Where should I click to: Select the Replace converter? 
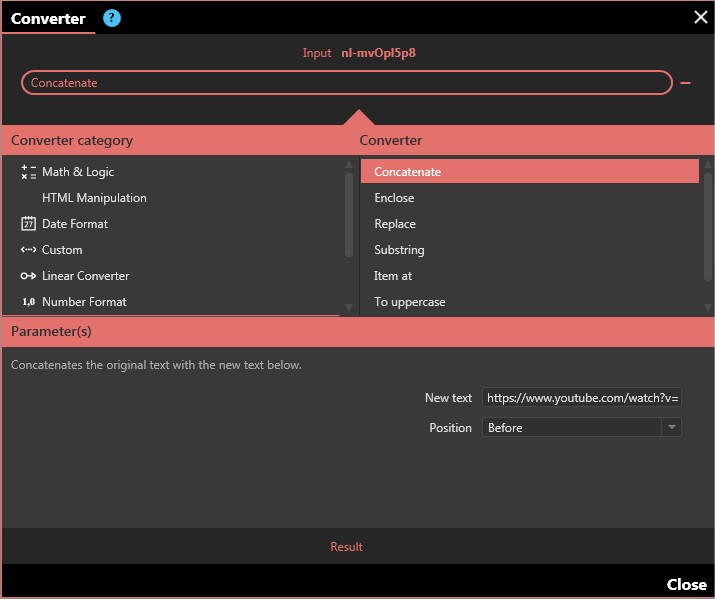pos(395,224)
